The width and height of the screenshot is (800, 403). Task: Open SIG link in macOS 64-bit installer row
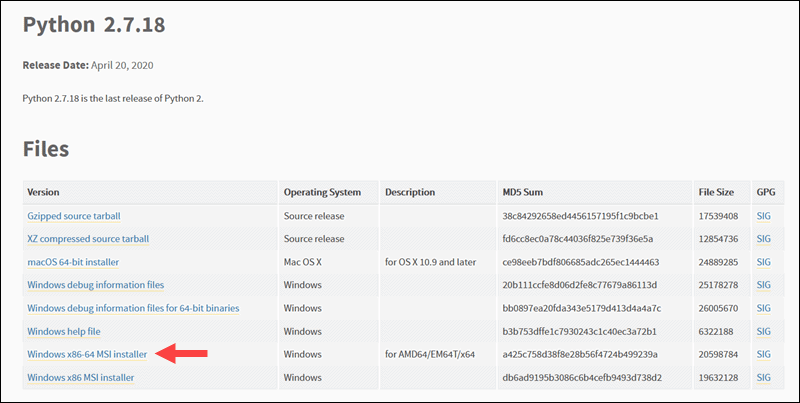(x=764, y=262)
